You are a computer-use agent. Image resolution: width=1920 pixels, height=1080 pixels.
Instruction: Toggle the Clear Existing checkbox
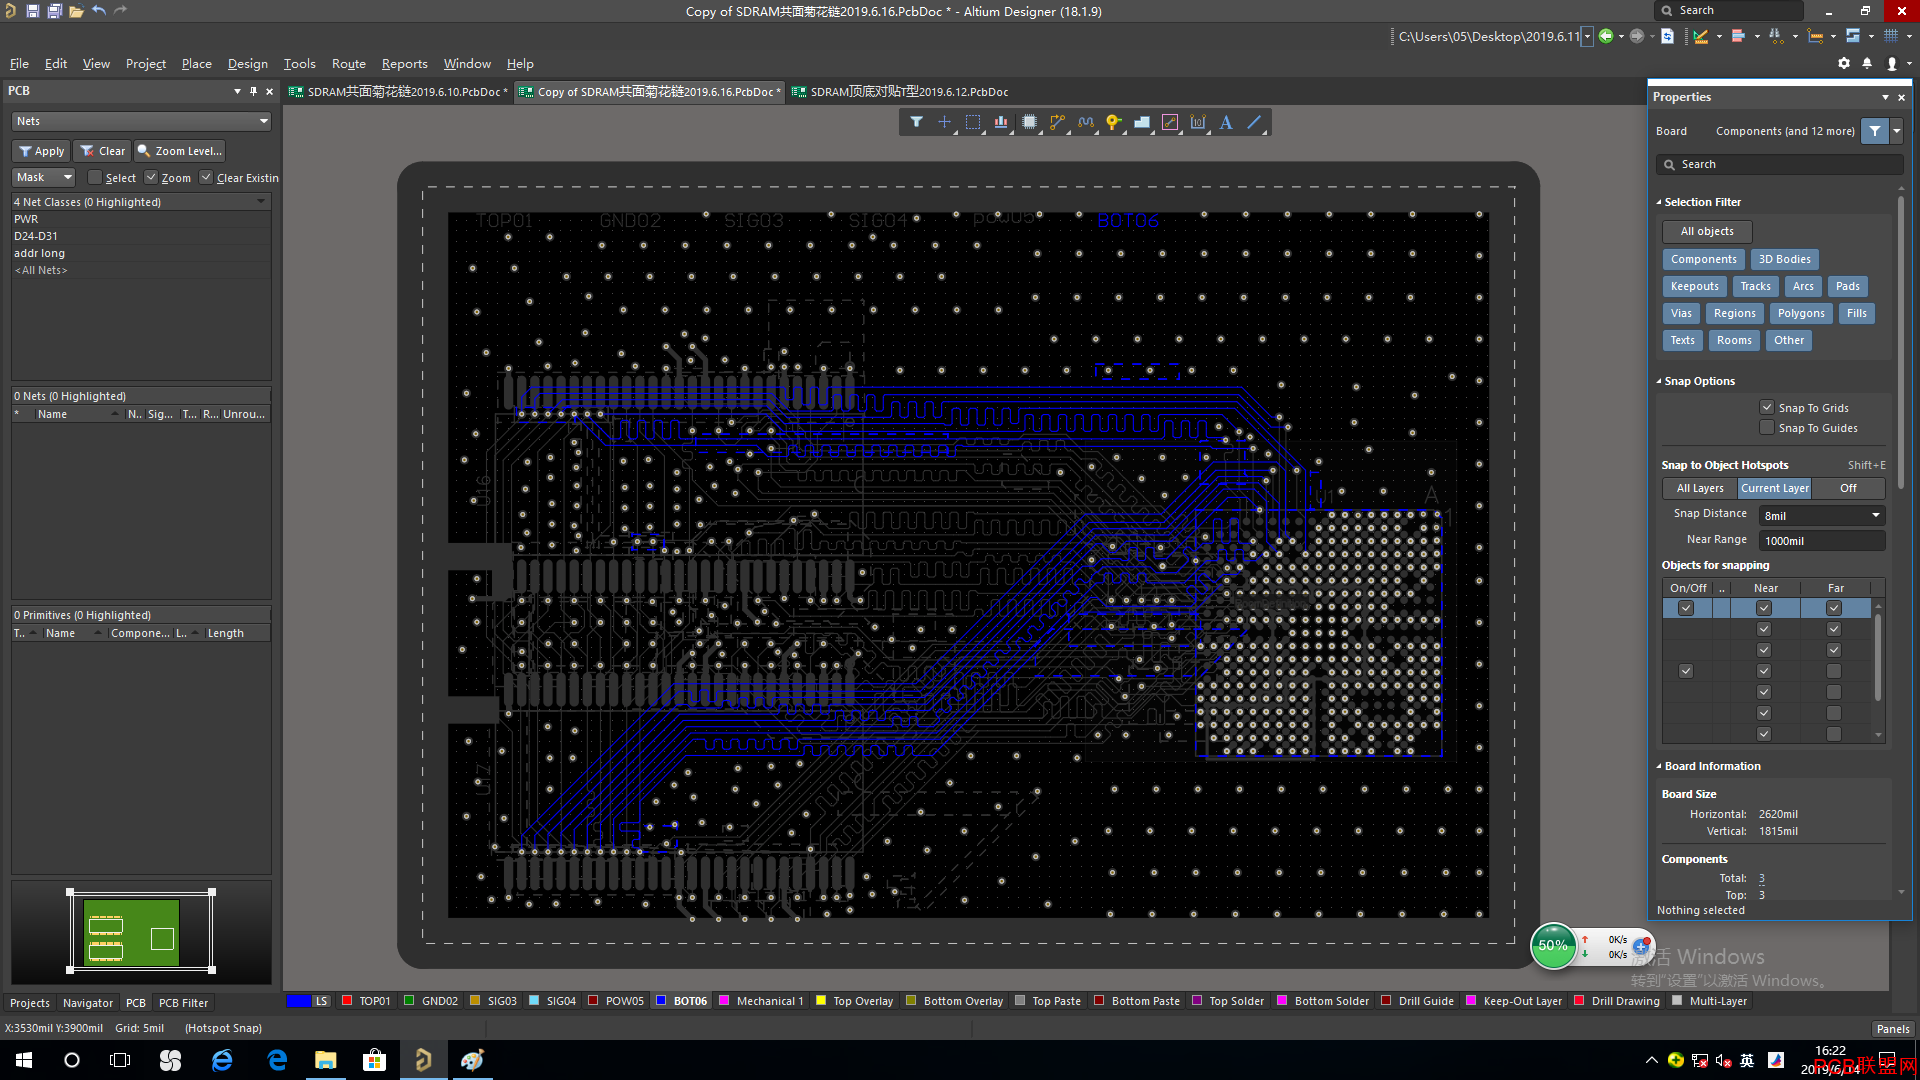click(206, 177)
